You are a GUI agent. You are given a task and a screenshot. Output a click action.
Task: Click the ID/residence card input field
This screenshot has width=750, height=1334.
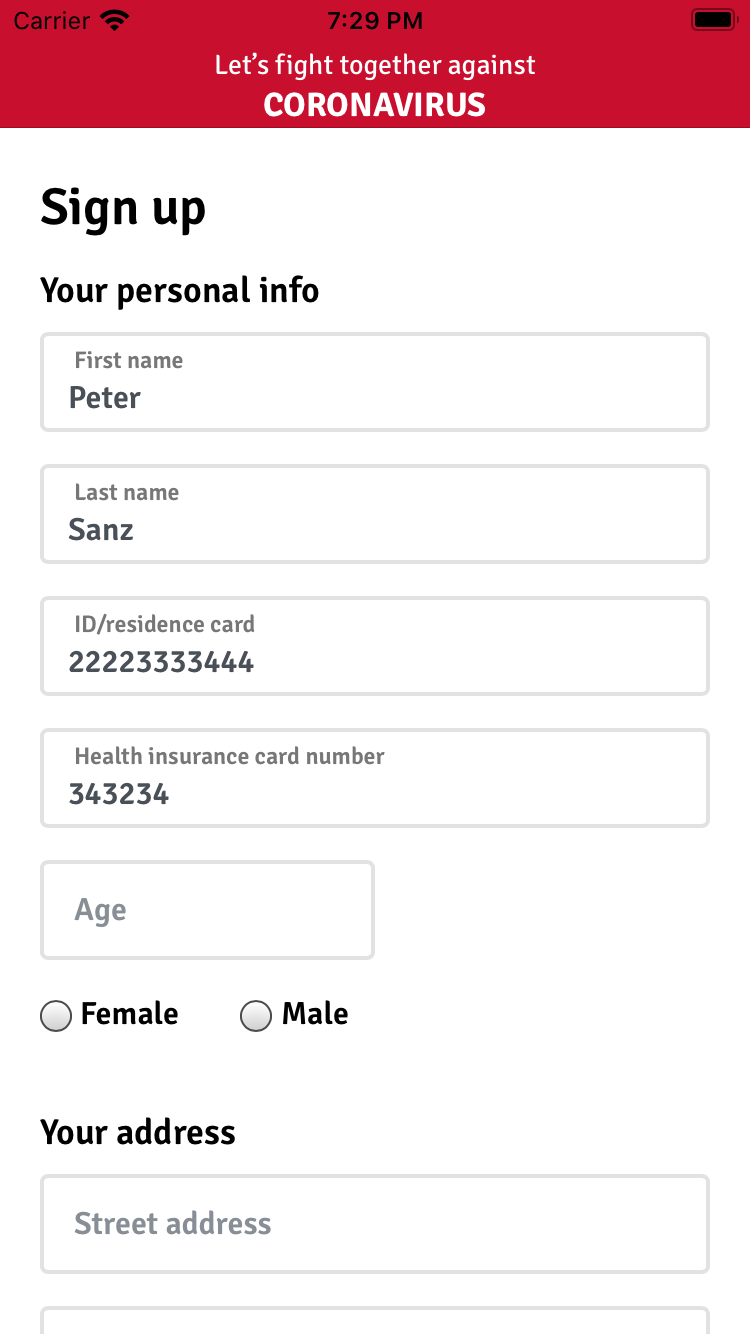coord(375,647)
